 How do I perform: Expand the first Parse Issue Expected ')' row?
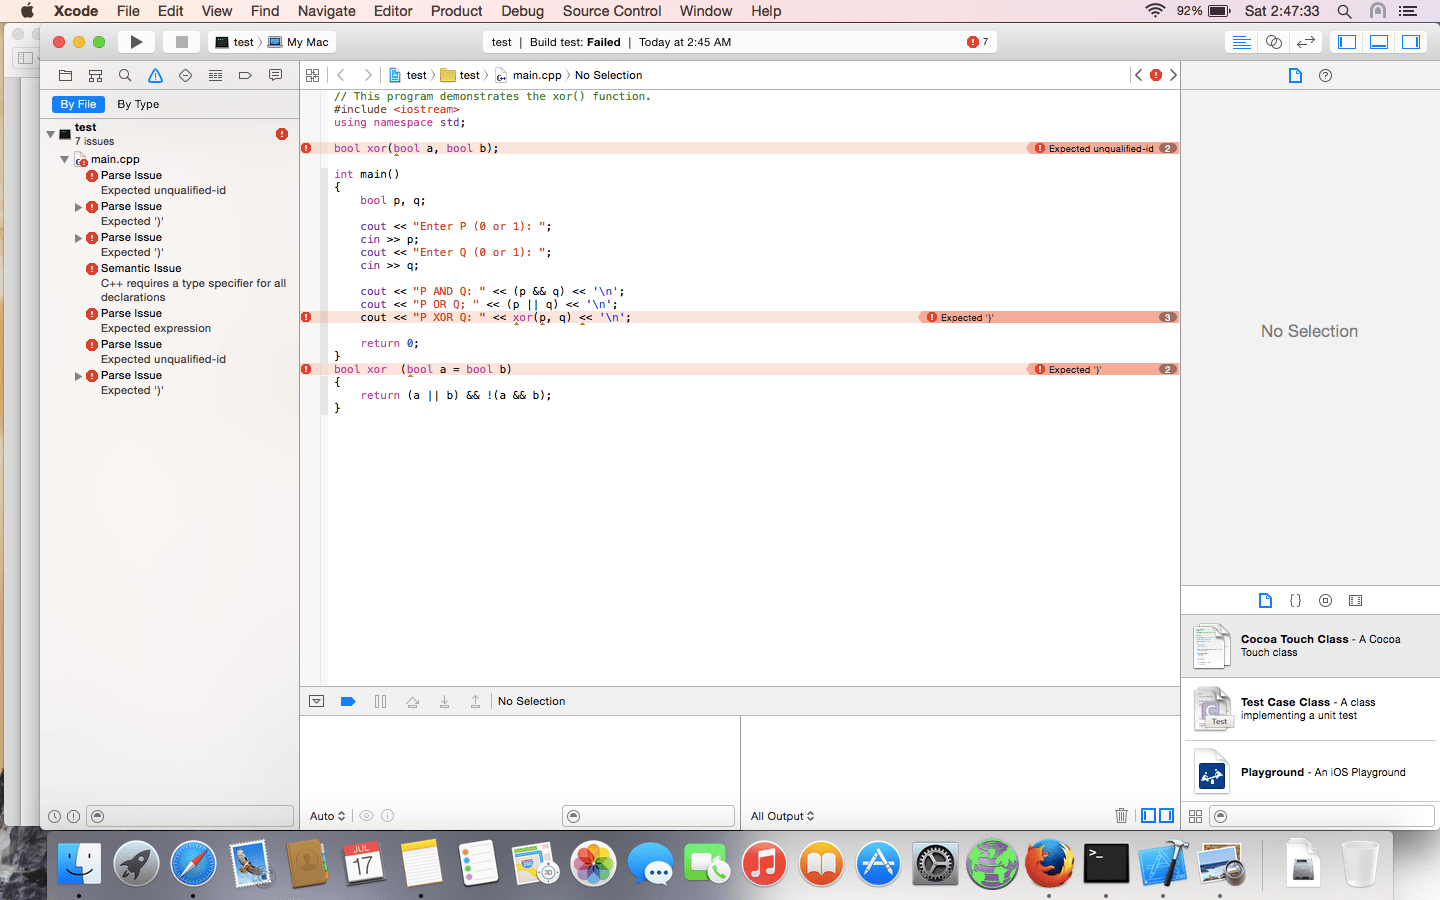point(79,207)
